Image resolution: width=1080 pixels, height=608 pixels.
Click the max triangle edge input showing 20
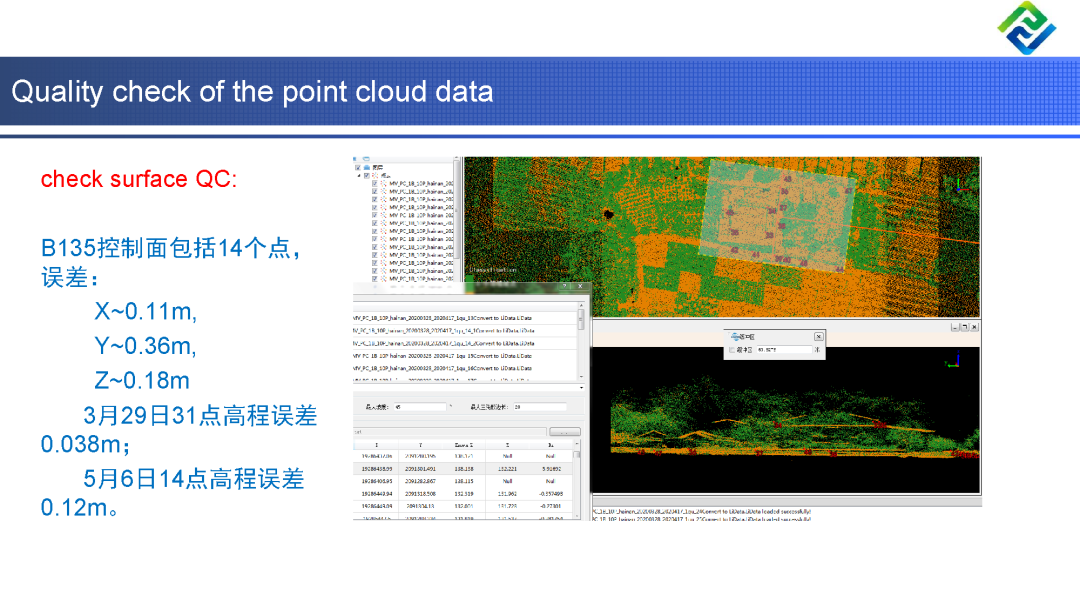click(x=540, y=407)
